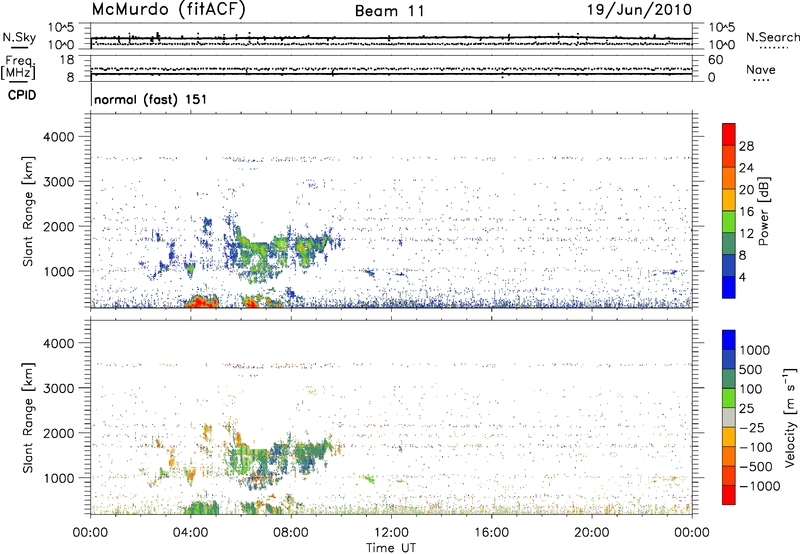Click the 16 tick on power colorbar
The width and height of the screenshot is (800, 554).
coord(746,212)
